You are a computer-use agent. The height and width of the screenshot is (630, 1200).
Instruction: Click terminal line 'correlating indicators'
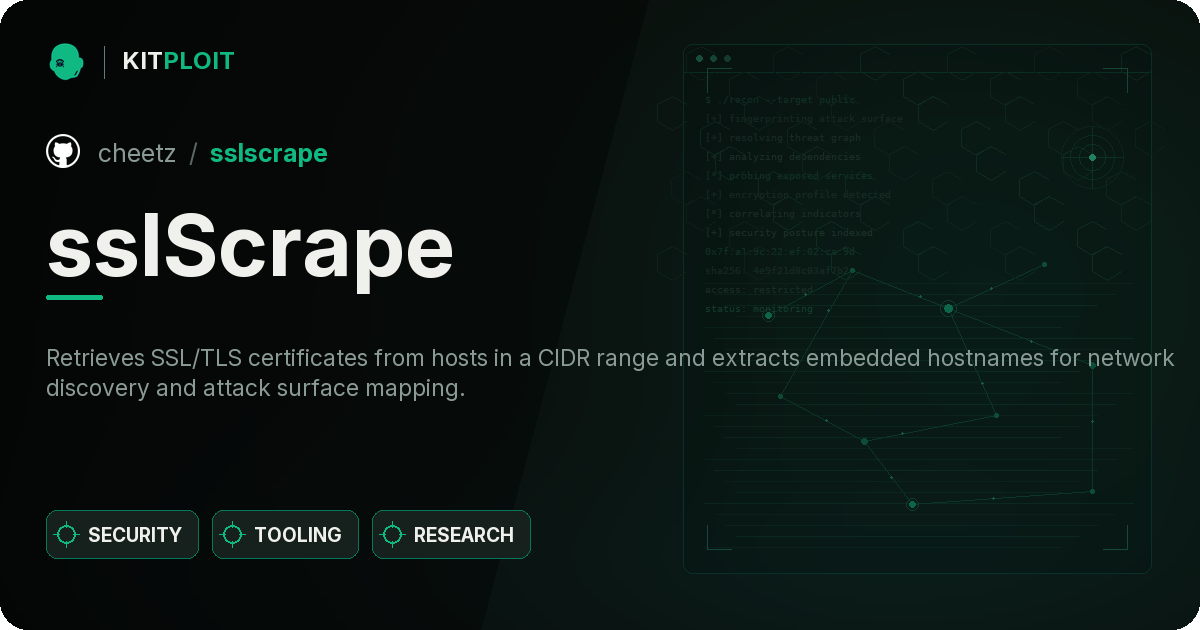click(x=783, y=214)
